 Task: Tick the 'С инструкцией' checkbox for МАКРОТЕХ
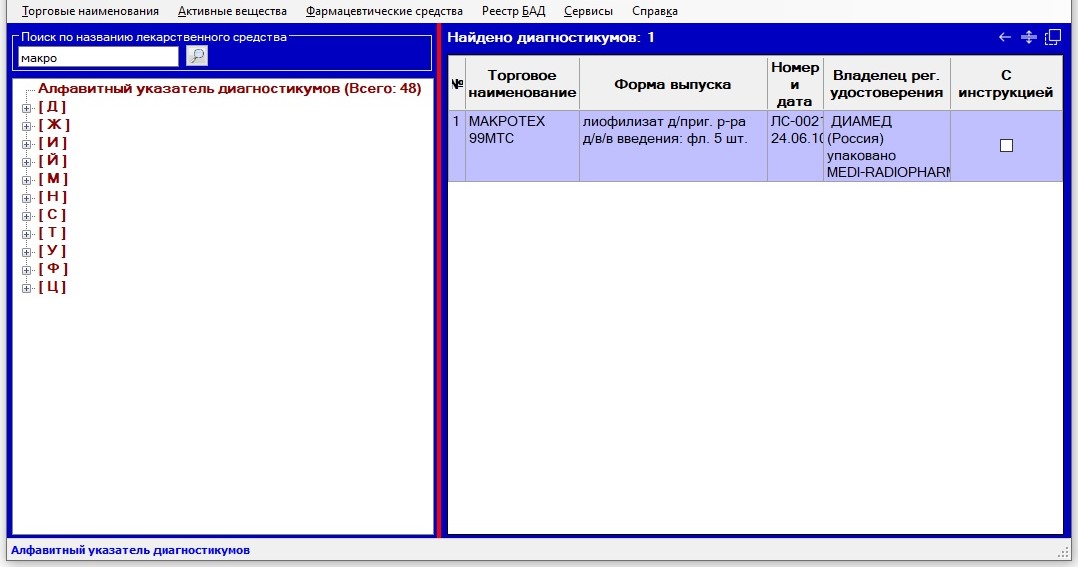pos(1006,145)
